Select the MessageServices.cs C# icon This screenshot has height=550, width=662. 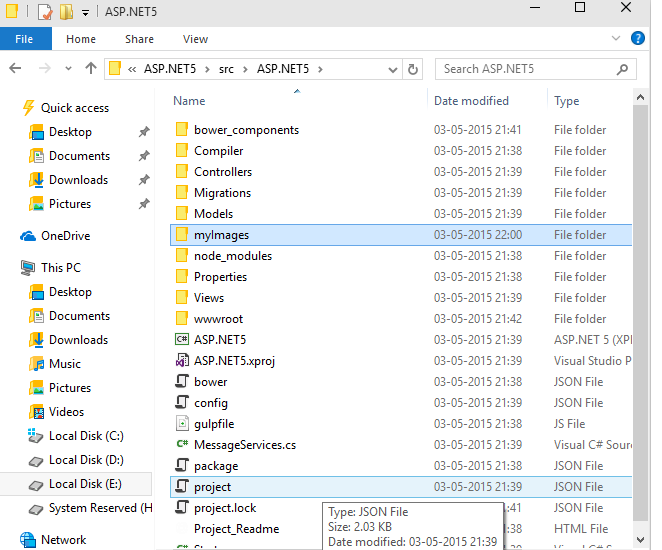click(x=182, y=444)
